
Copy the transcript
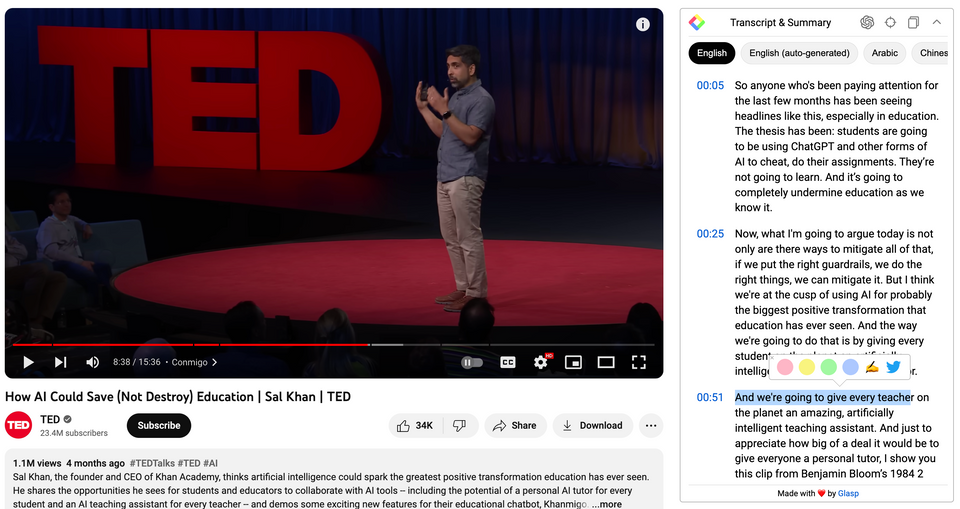click(x=913, y=23)
